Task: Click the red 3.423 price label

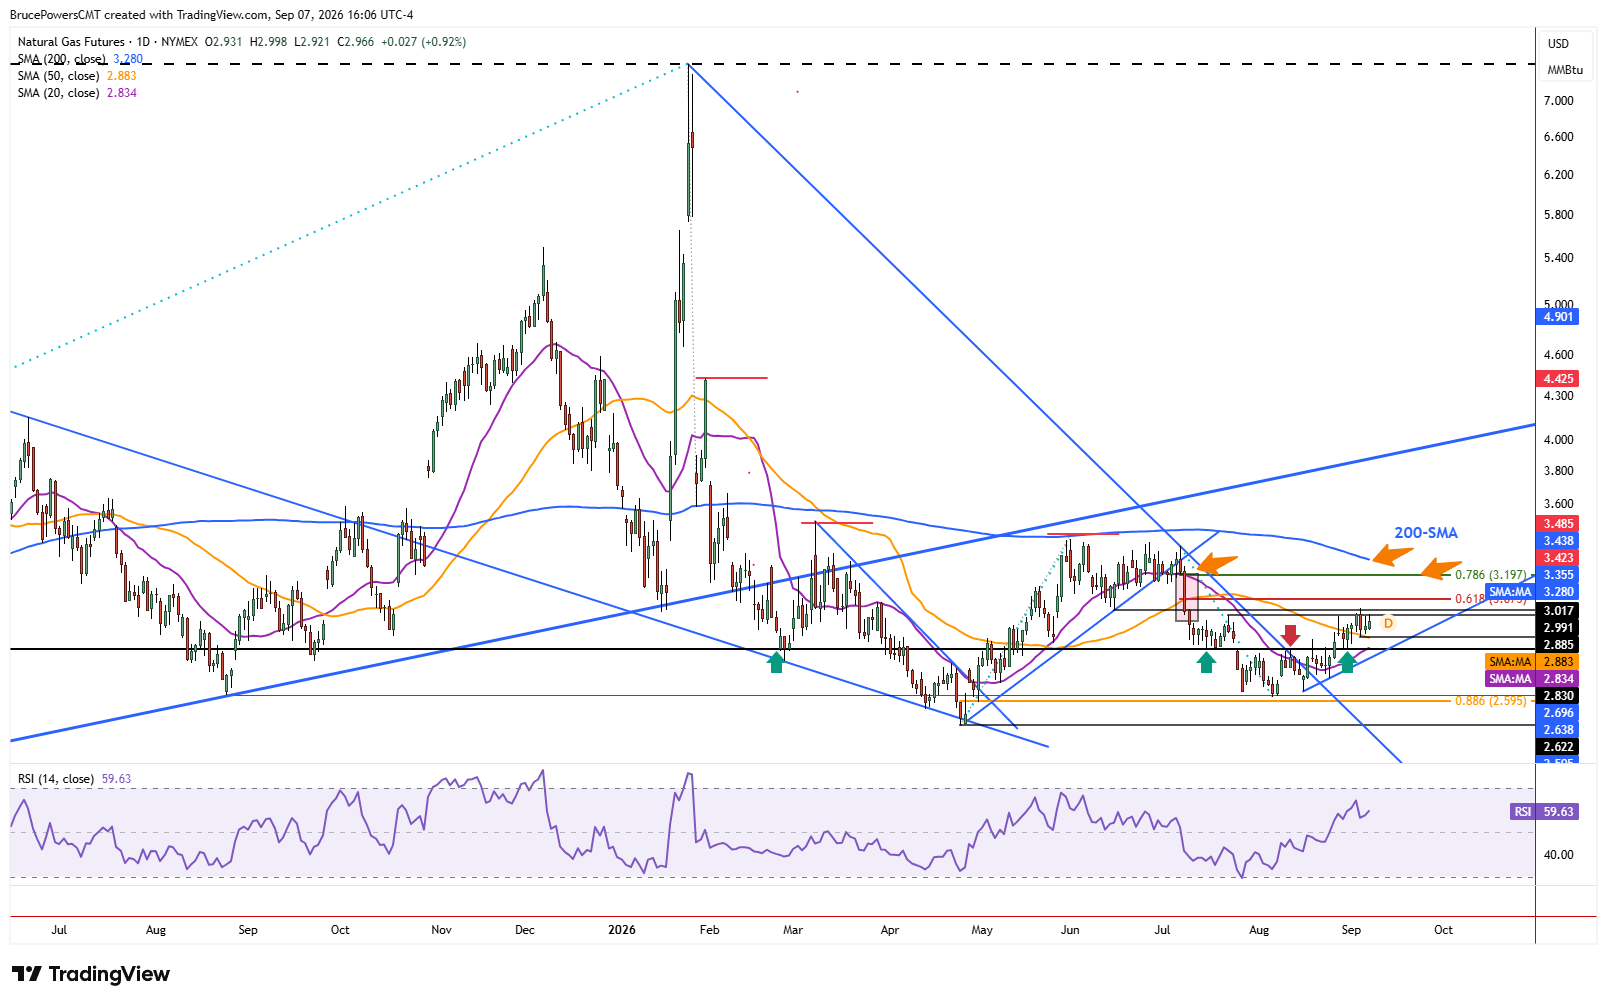Action: coord(1558,558)
